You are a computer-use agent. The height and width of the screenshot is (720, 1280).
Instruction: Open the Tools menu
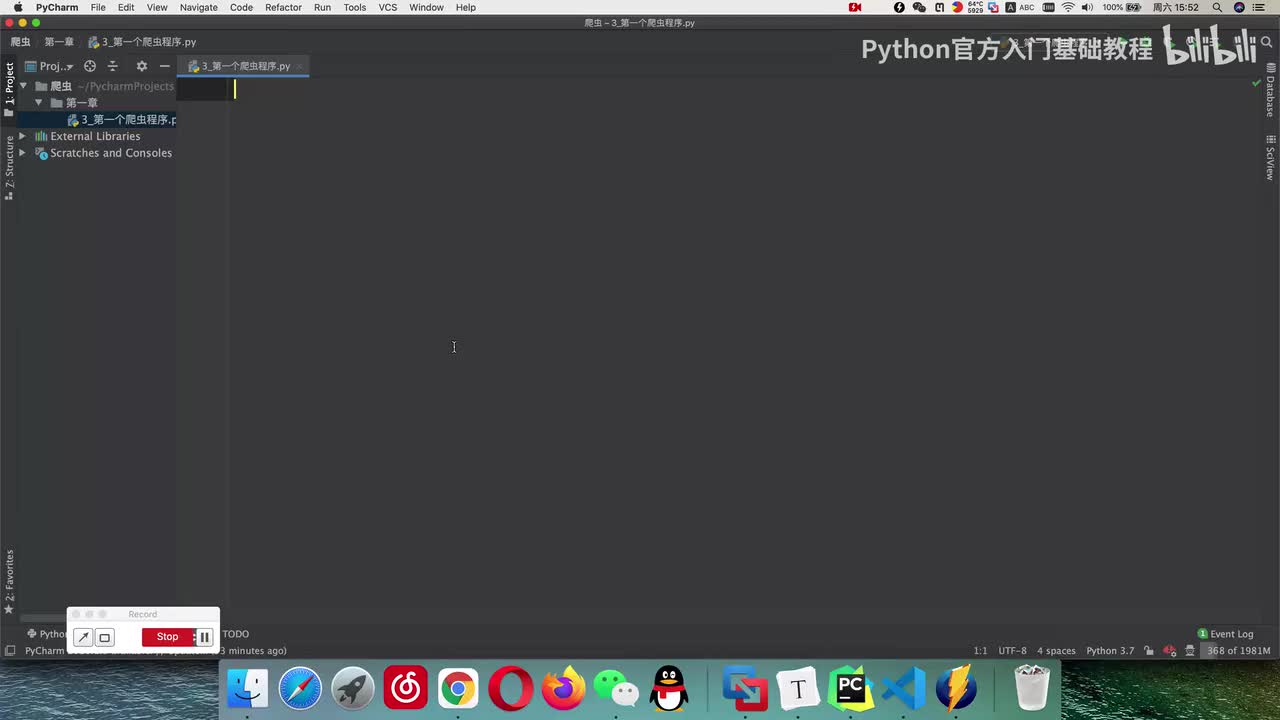tap(355, 7)
